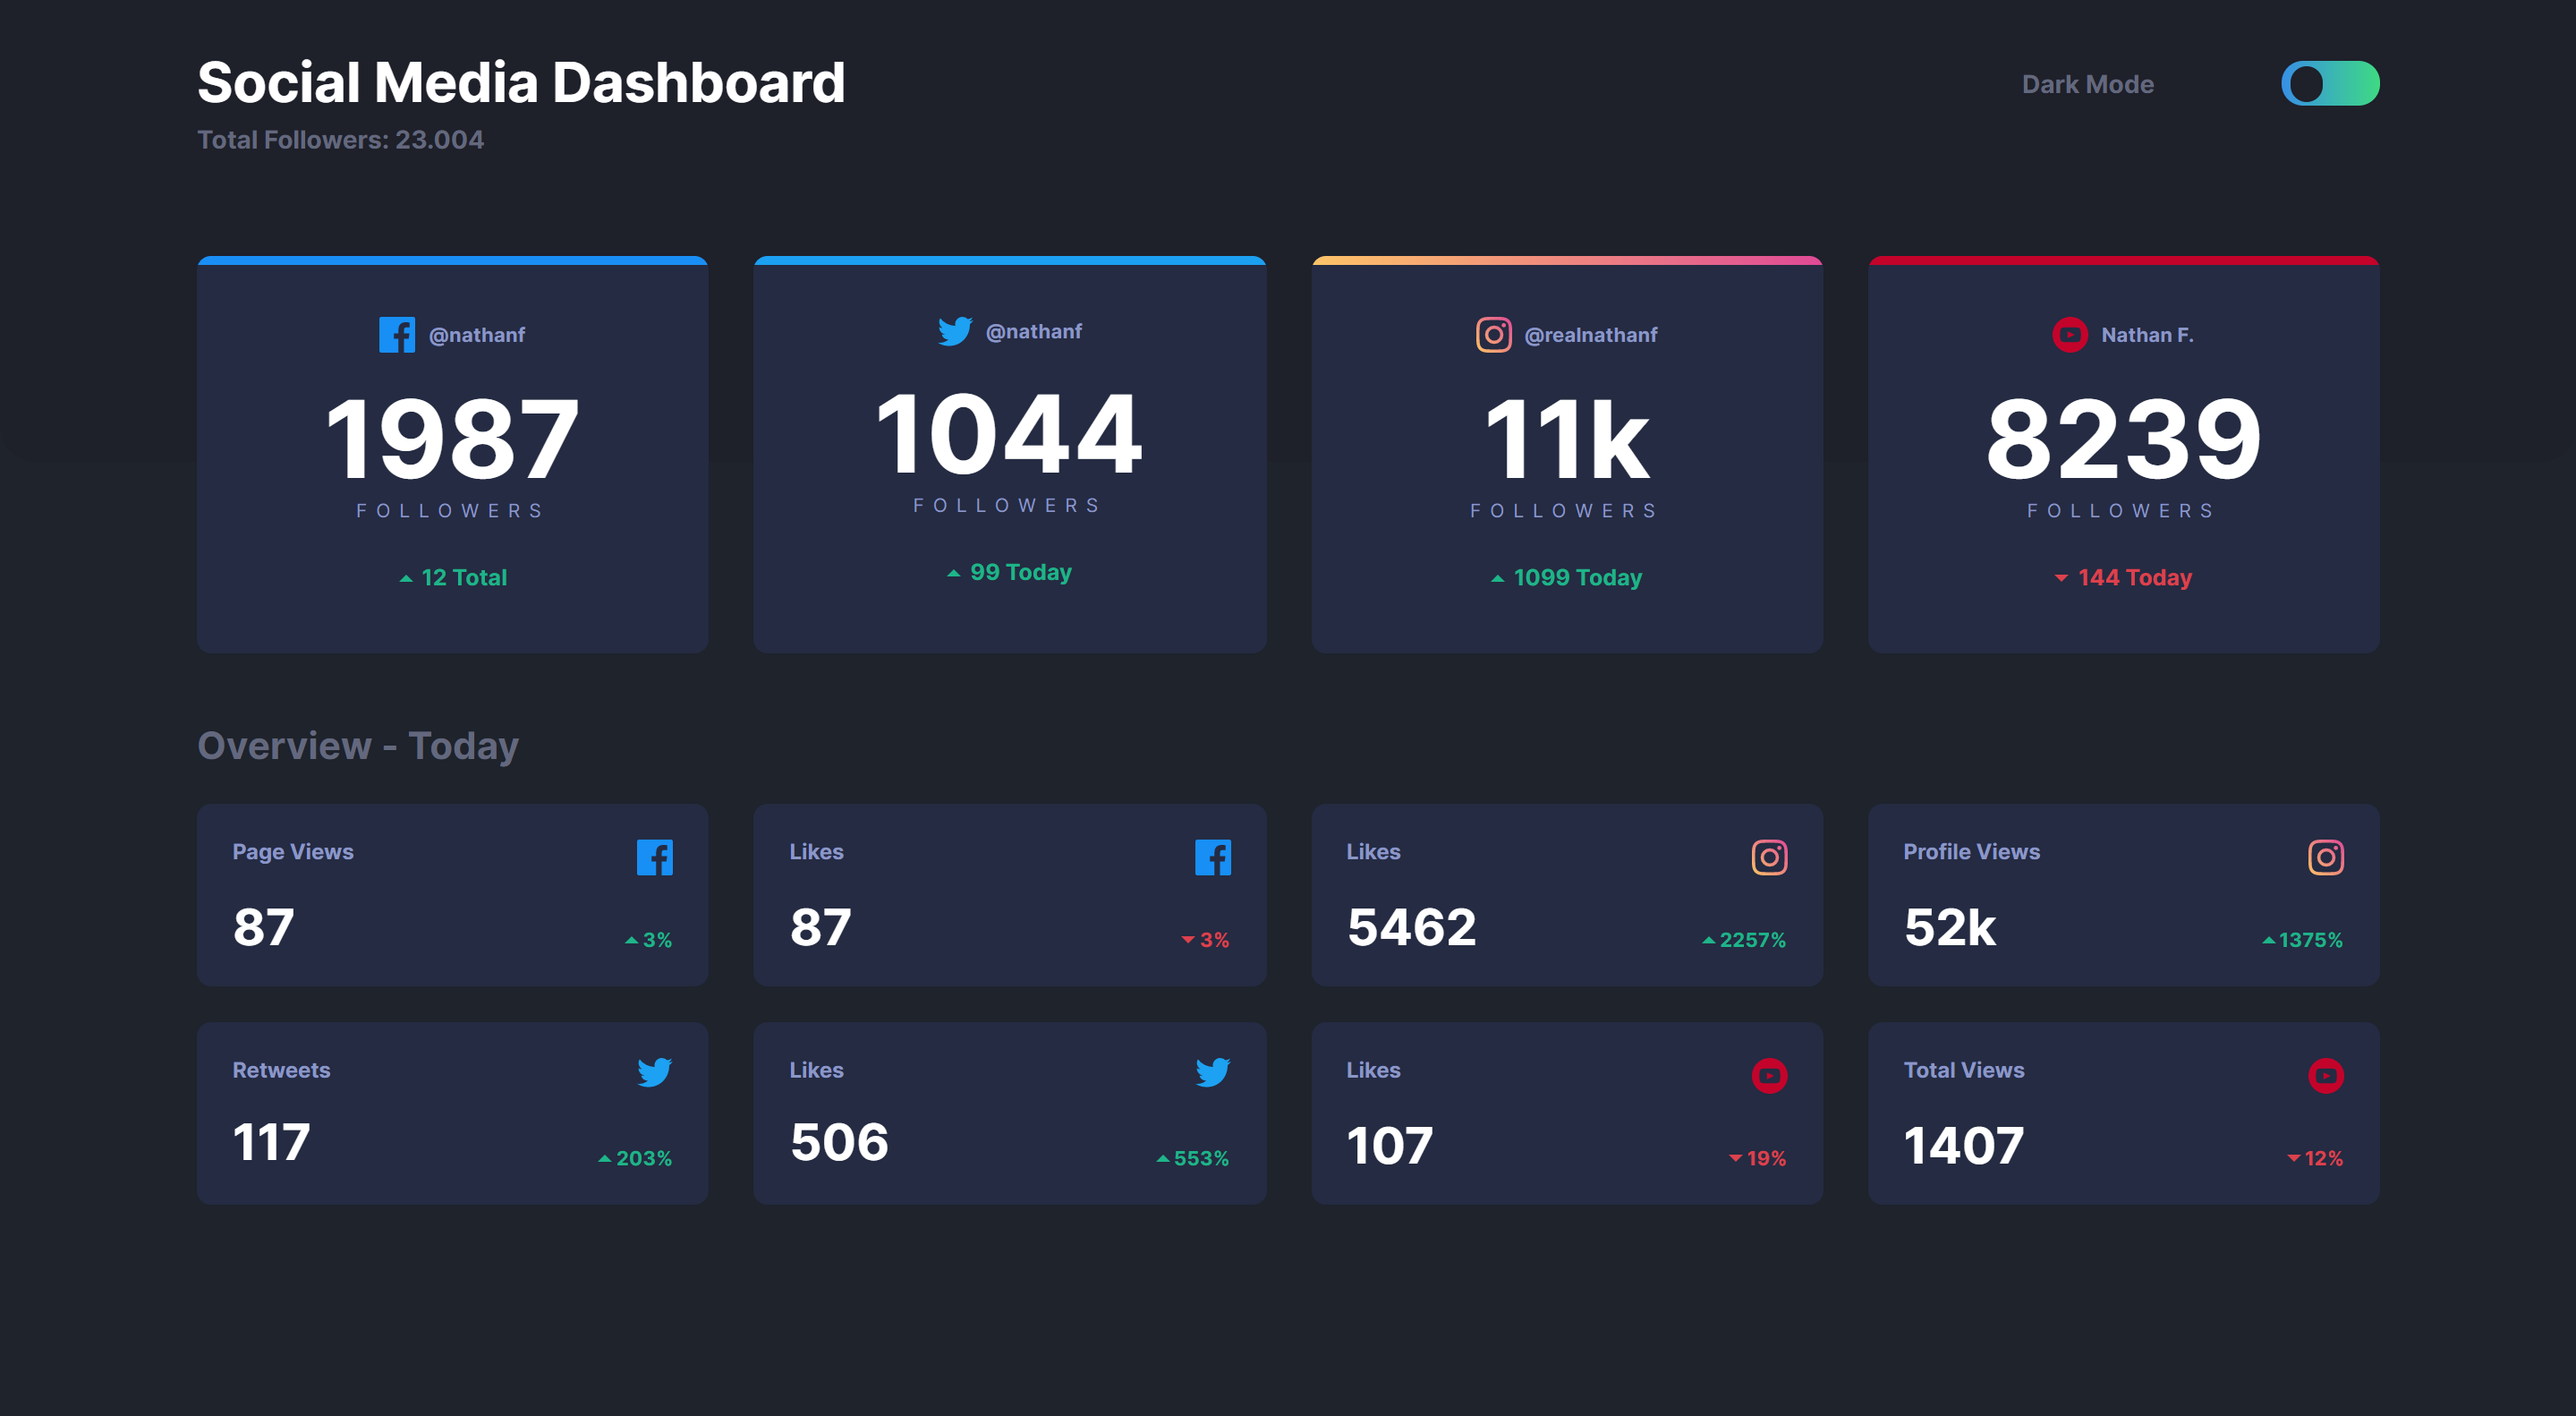Click the 99 Today change text
The height and width of the screenshot is (1416, 2576).
pos(1020,573)
